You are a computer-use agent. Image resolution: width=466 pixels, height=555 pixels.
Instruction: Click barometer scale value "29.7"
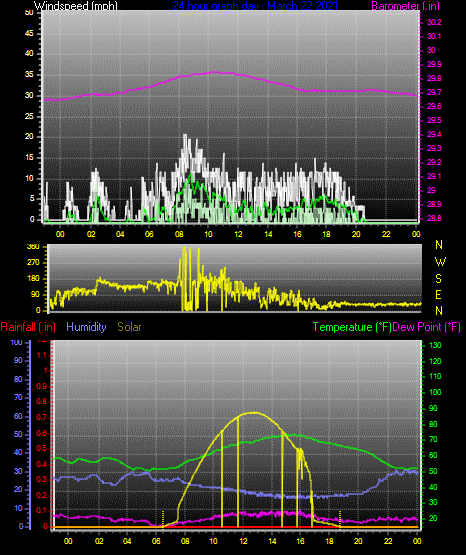click(x=434, y=92)
